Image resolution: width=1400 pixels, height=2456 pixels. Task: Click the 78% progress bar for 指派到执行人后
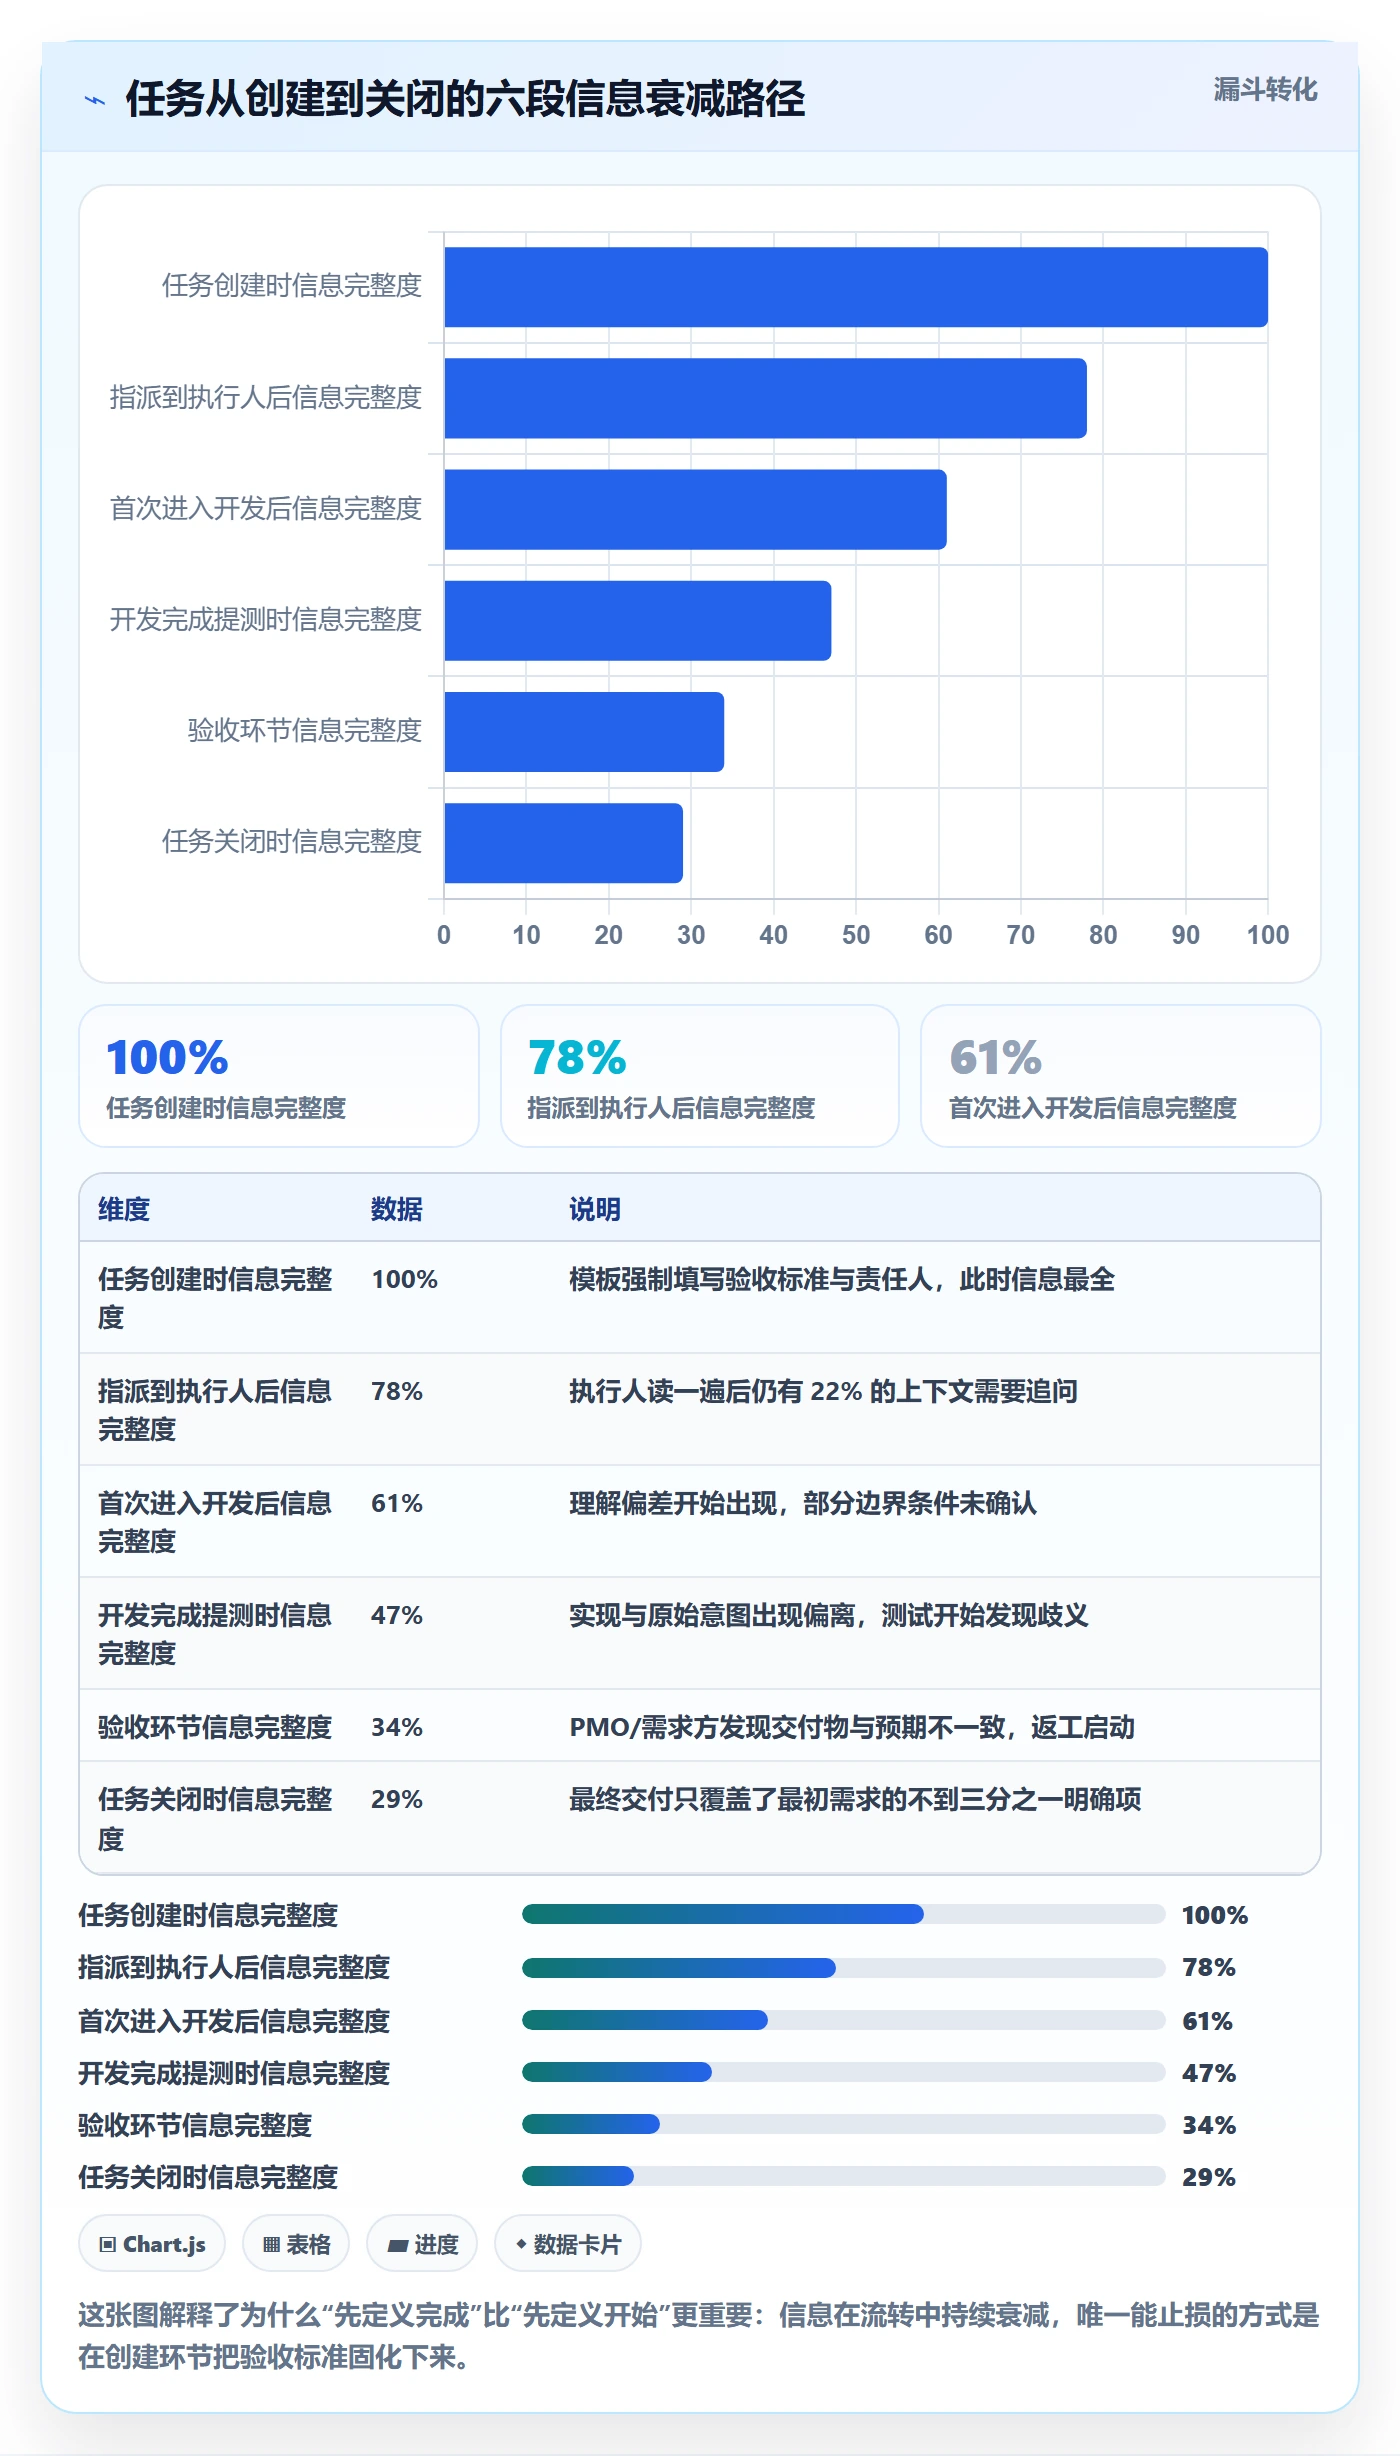tap(843, 1968)
